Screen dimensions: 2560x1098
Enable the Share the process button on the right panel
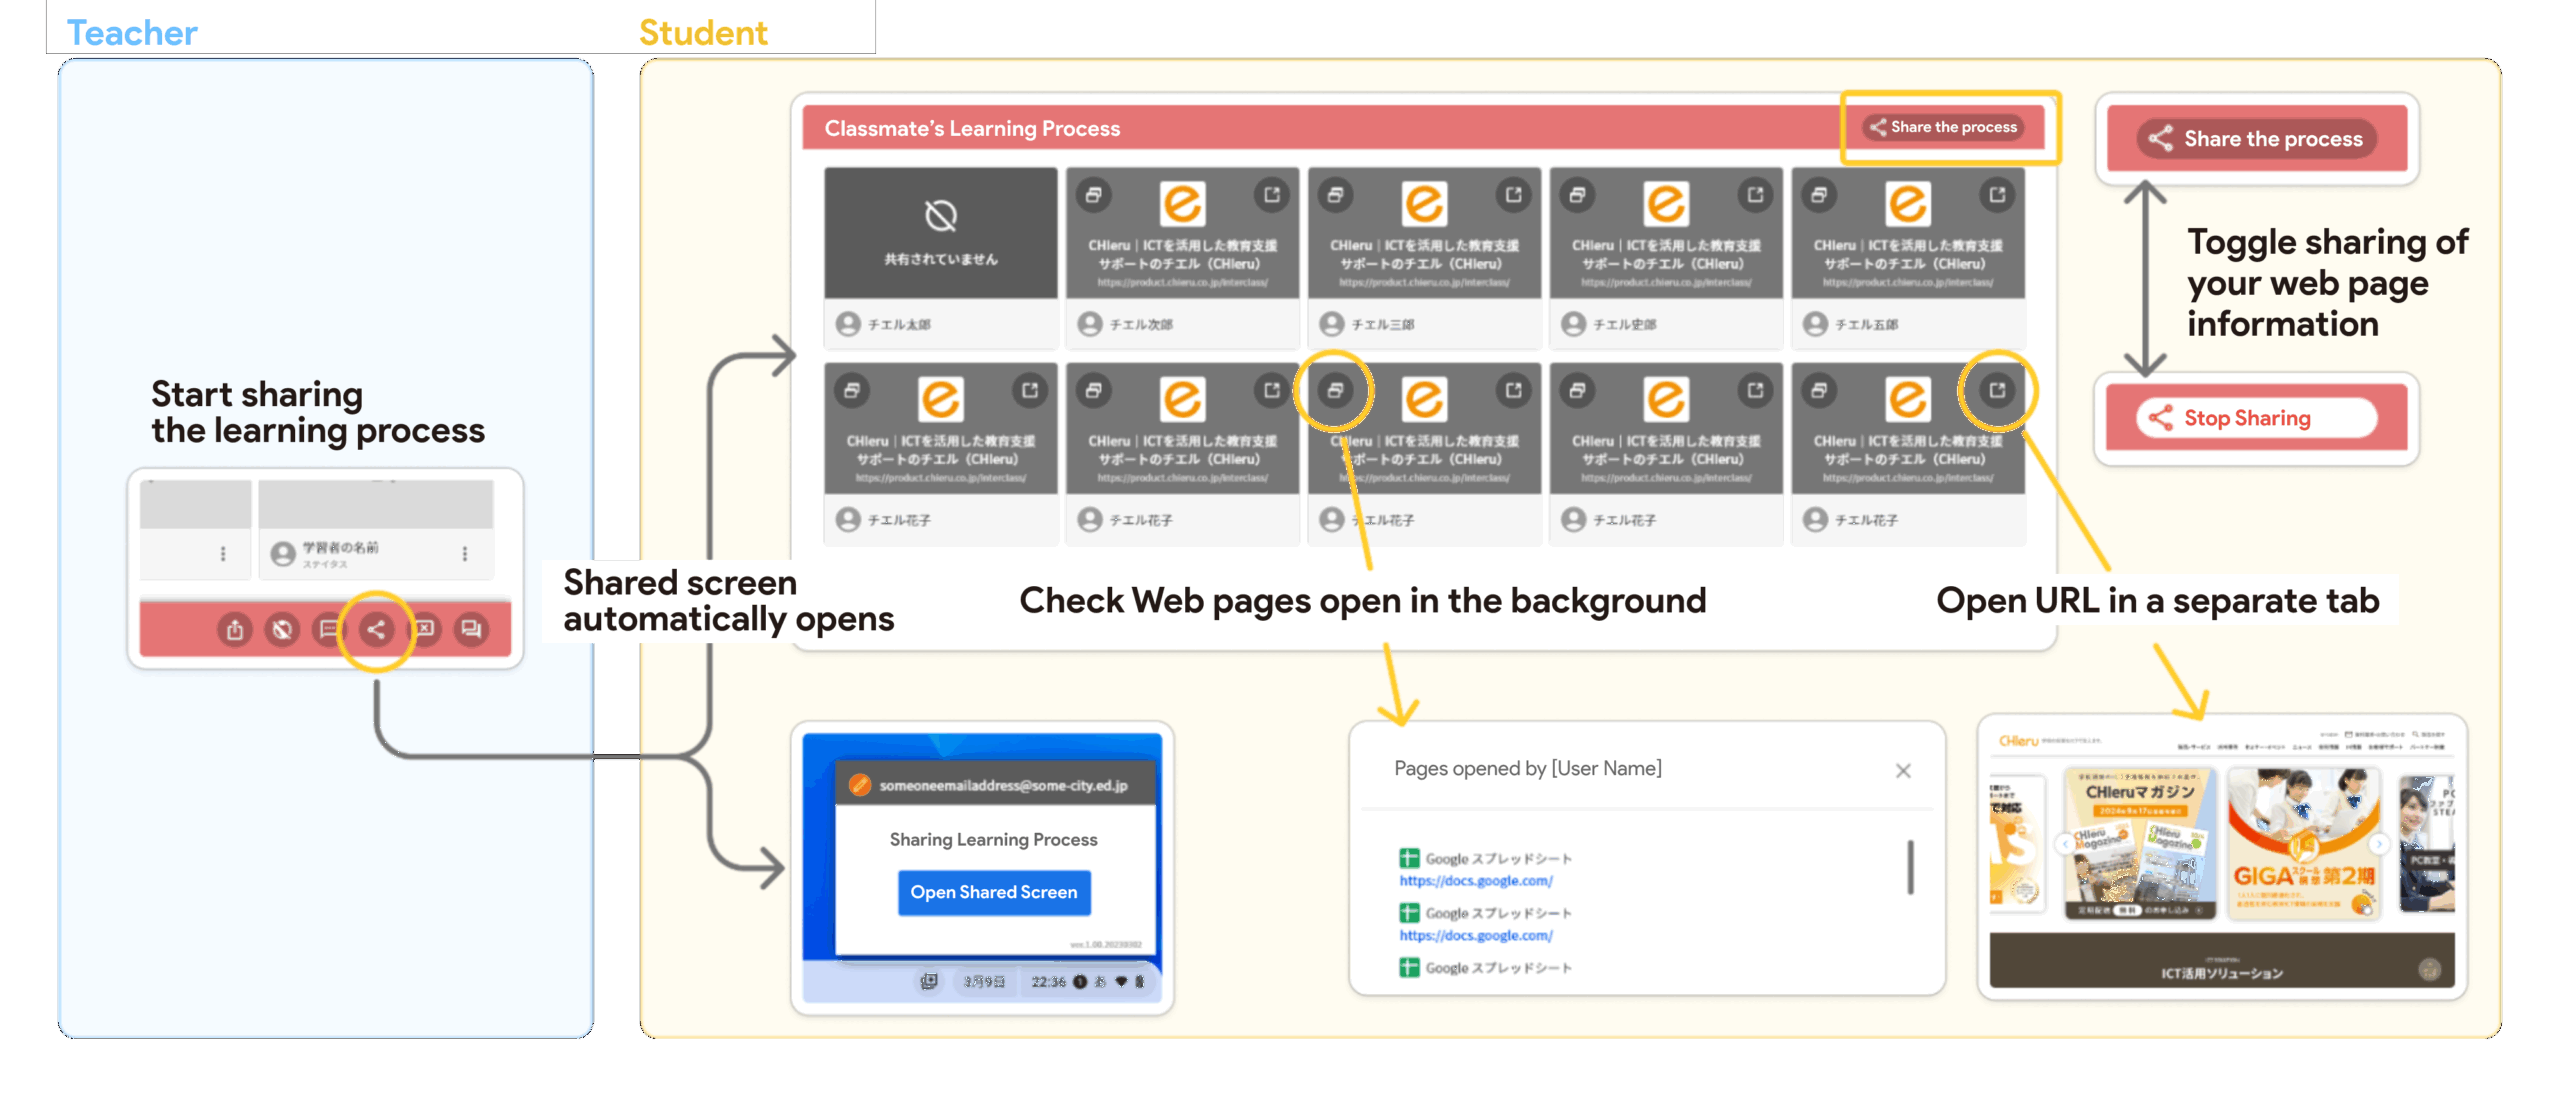(x=2255, y=139)
